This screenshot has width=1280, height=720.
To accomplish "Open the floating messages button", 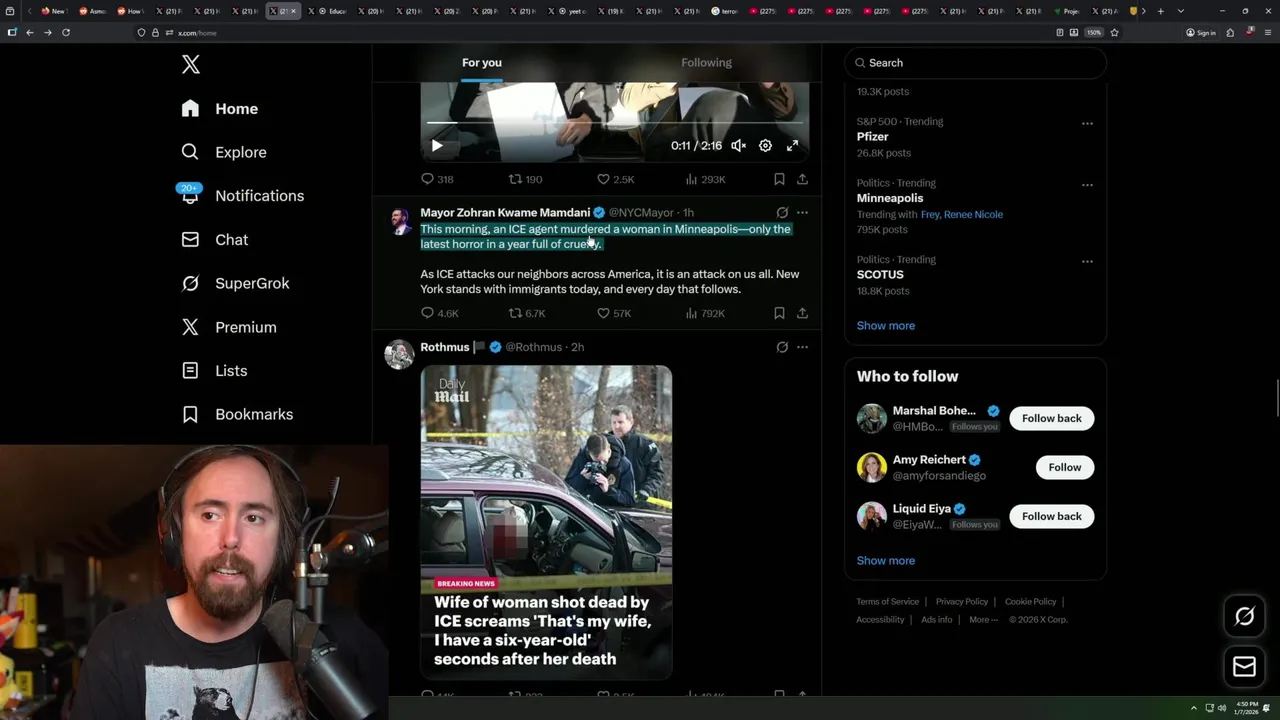I will [x=1244, y=667].
